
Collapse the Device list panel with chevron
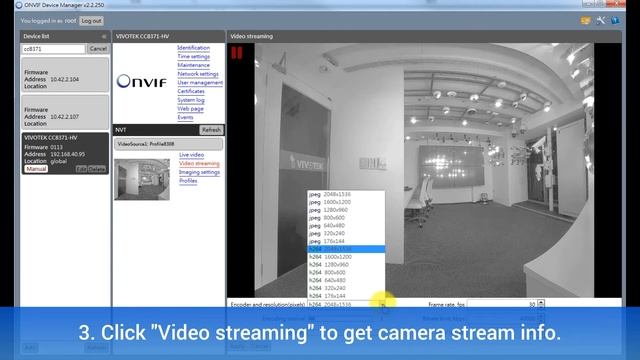[x=104, y=36]
